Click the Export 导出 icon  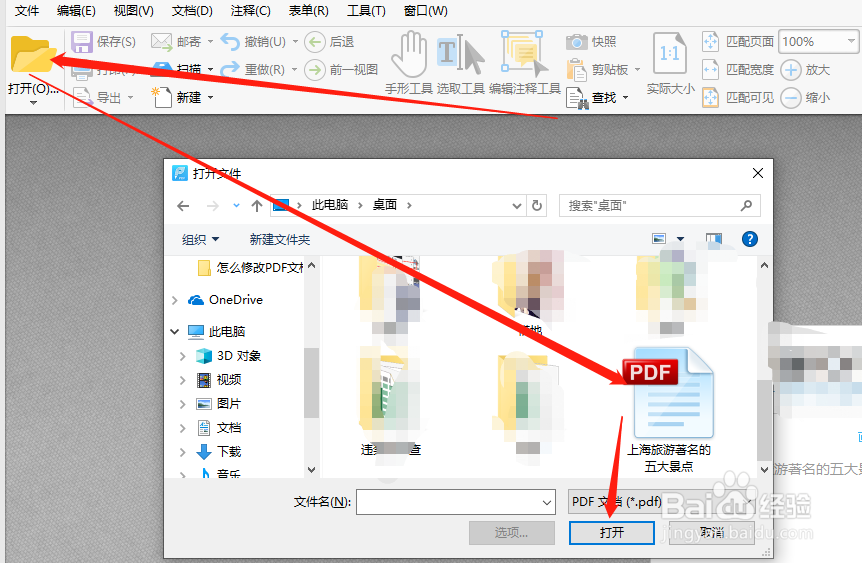point(82,98)
